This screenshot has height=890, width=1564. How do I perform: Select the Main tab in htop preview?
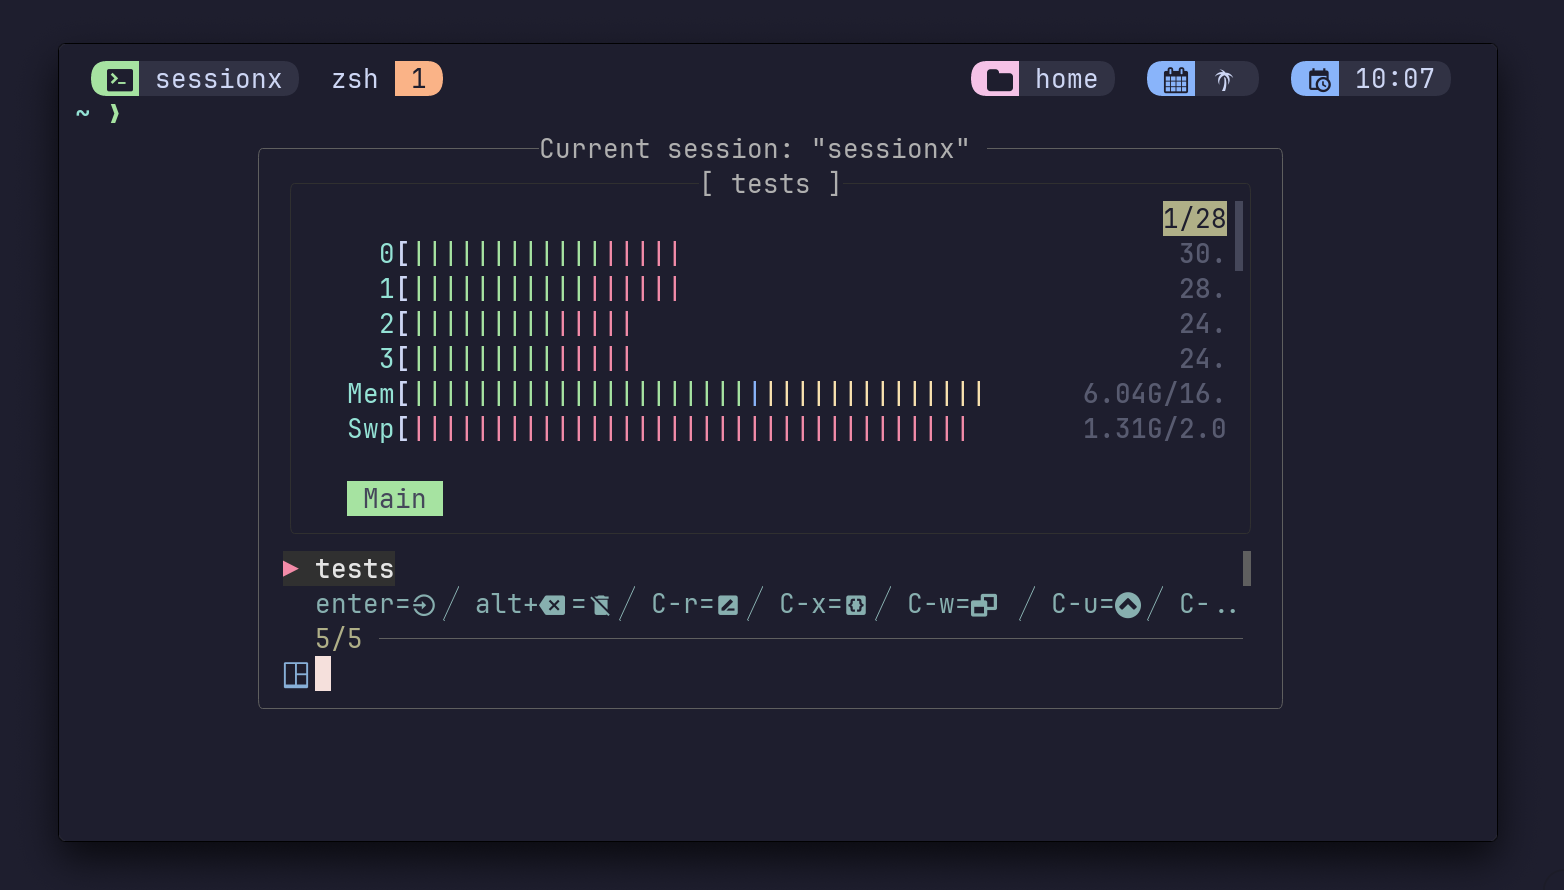click(394, 499)
